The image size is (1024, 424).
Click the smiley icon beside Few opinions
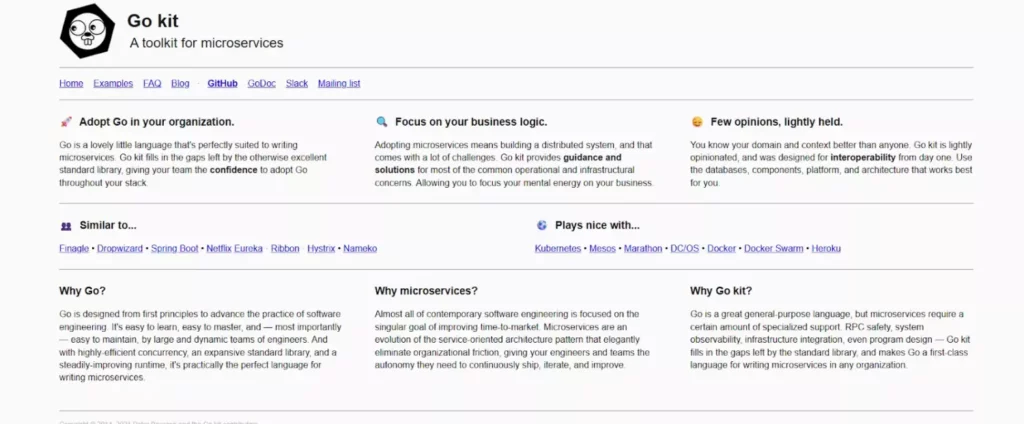(697, 122)
